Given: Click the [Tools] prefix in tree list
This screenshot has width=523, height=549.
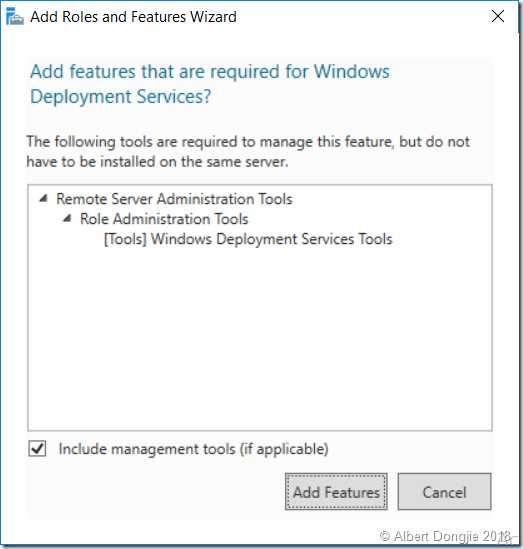Looking at the screenshot, I should pyautogui.click(x=125, y=239).
